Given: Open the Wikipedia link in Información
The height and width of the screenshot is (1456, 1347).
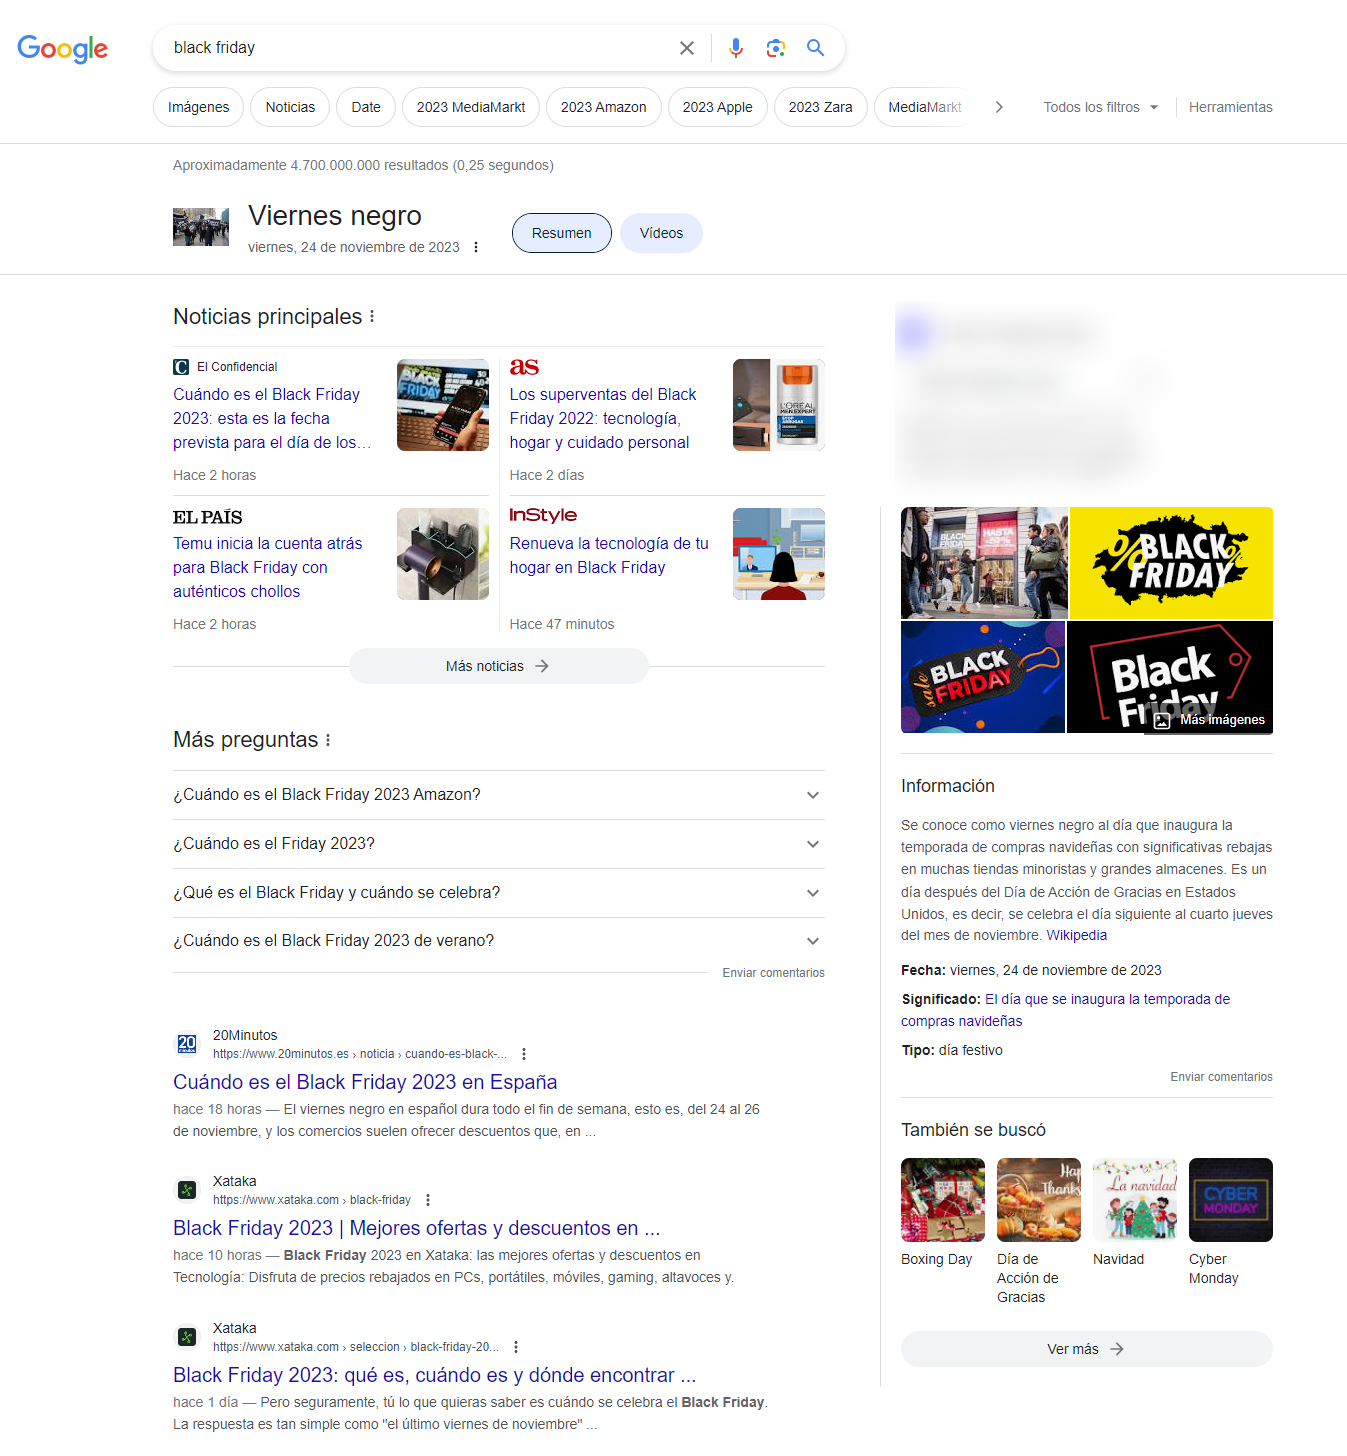Looking at the screenshot, I should (x=1076, y=936).
